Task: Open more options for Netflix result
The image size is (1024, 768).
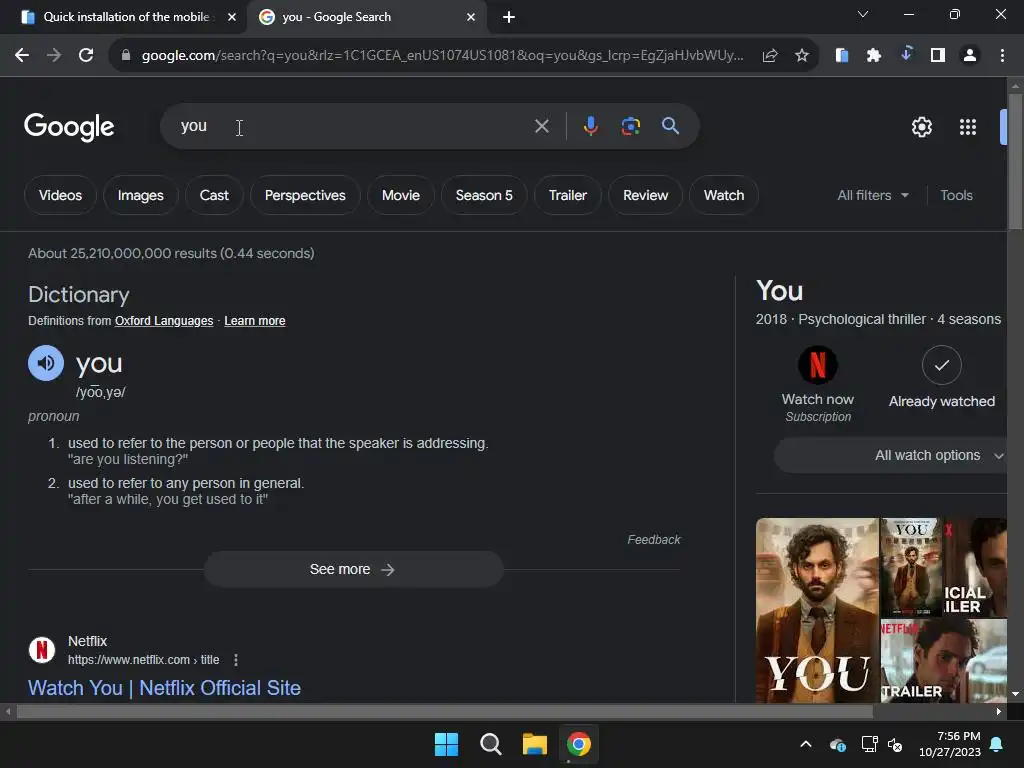Action: tap(236, 660)
